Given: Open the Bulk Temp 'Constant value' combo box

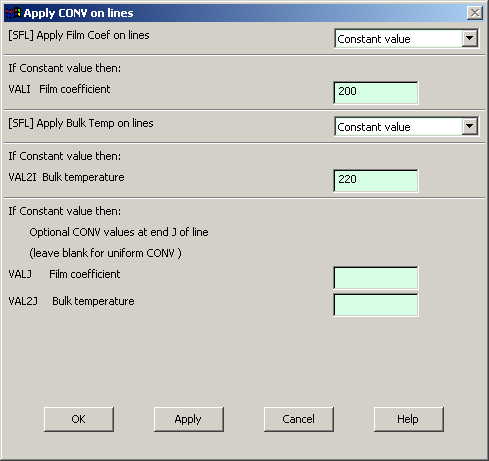Looking at the screenshot, I should (406, 126).
